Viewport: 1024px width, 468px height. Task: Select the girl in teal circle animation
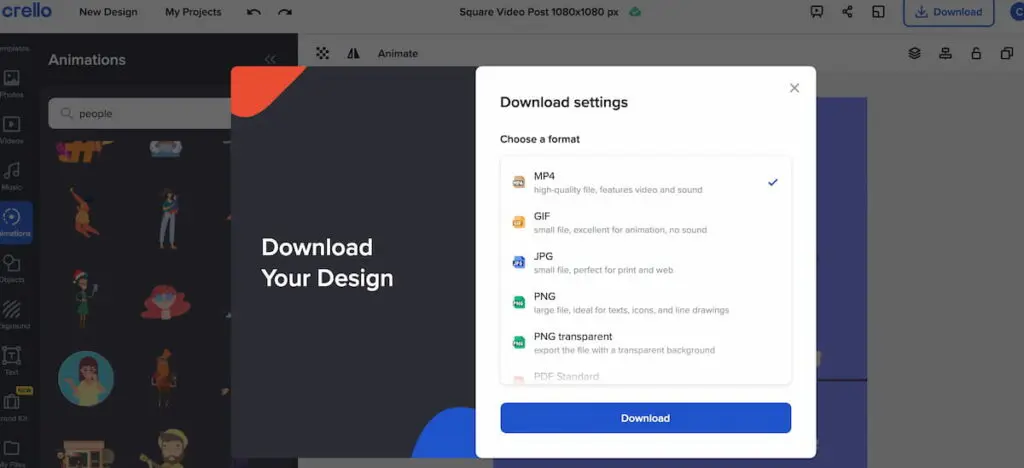pyautogui.click(x=86, y=379)
